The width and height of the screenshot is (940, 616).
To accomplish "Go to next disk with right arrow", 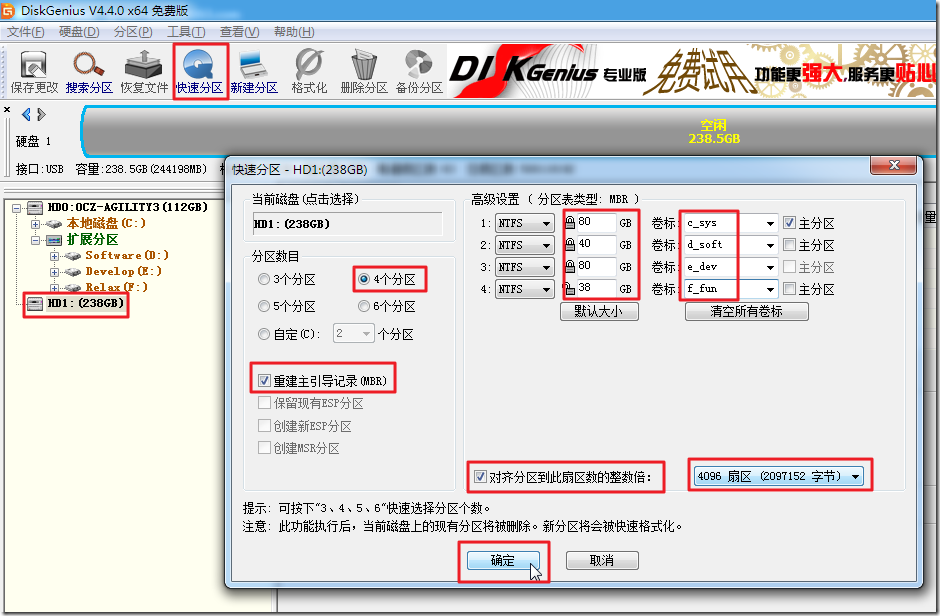I will point(41,114).
